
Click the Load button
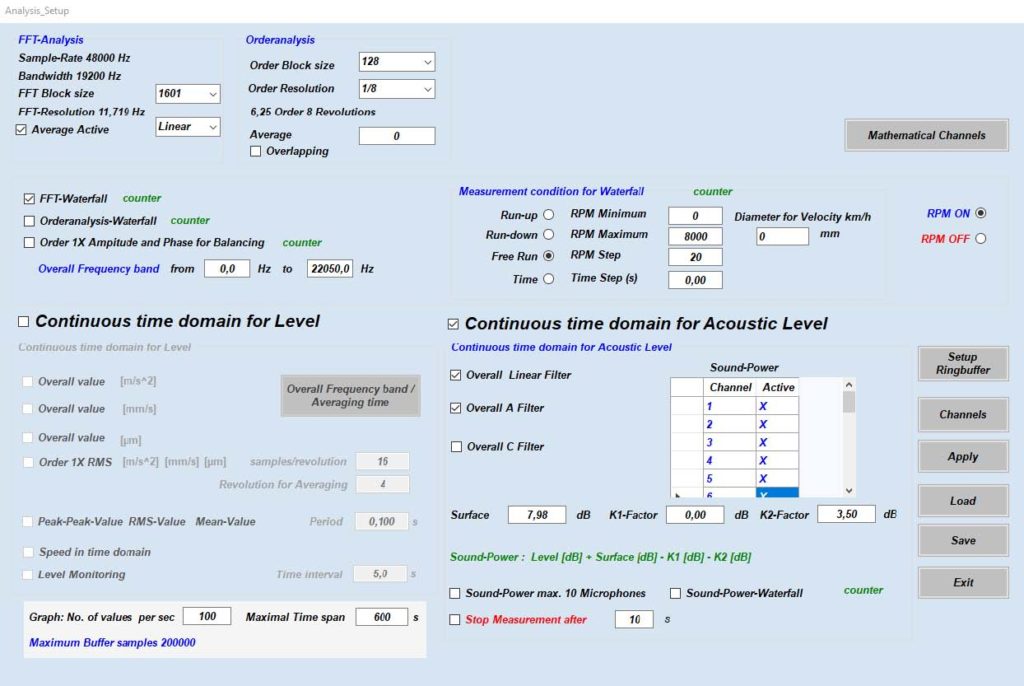click(963, 501)
